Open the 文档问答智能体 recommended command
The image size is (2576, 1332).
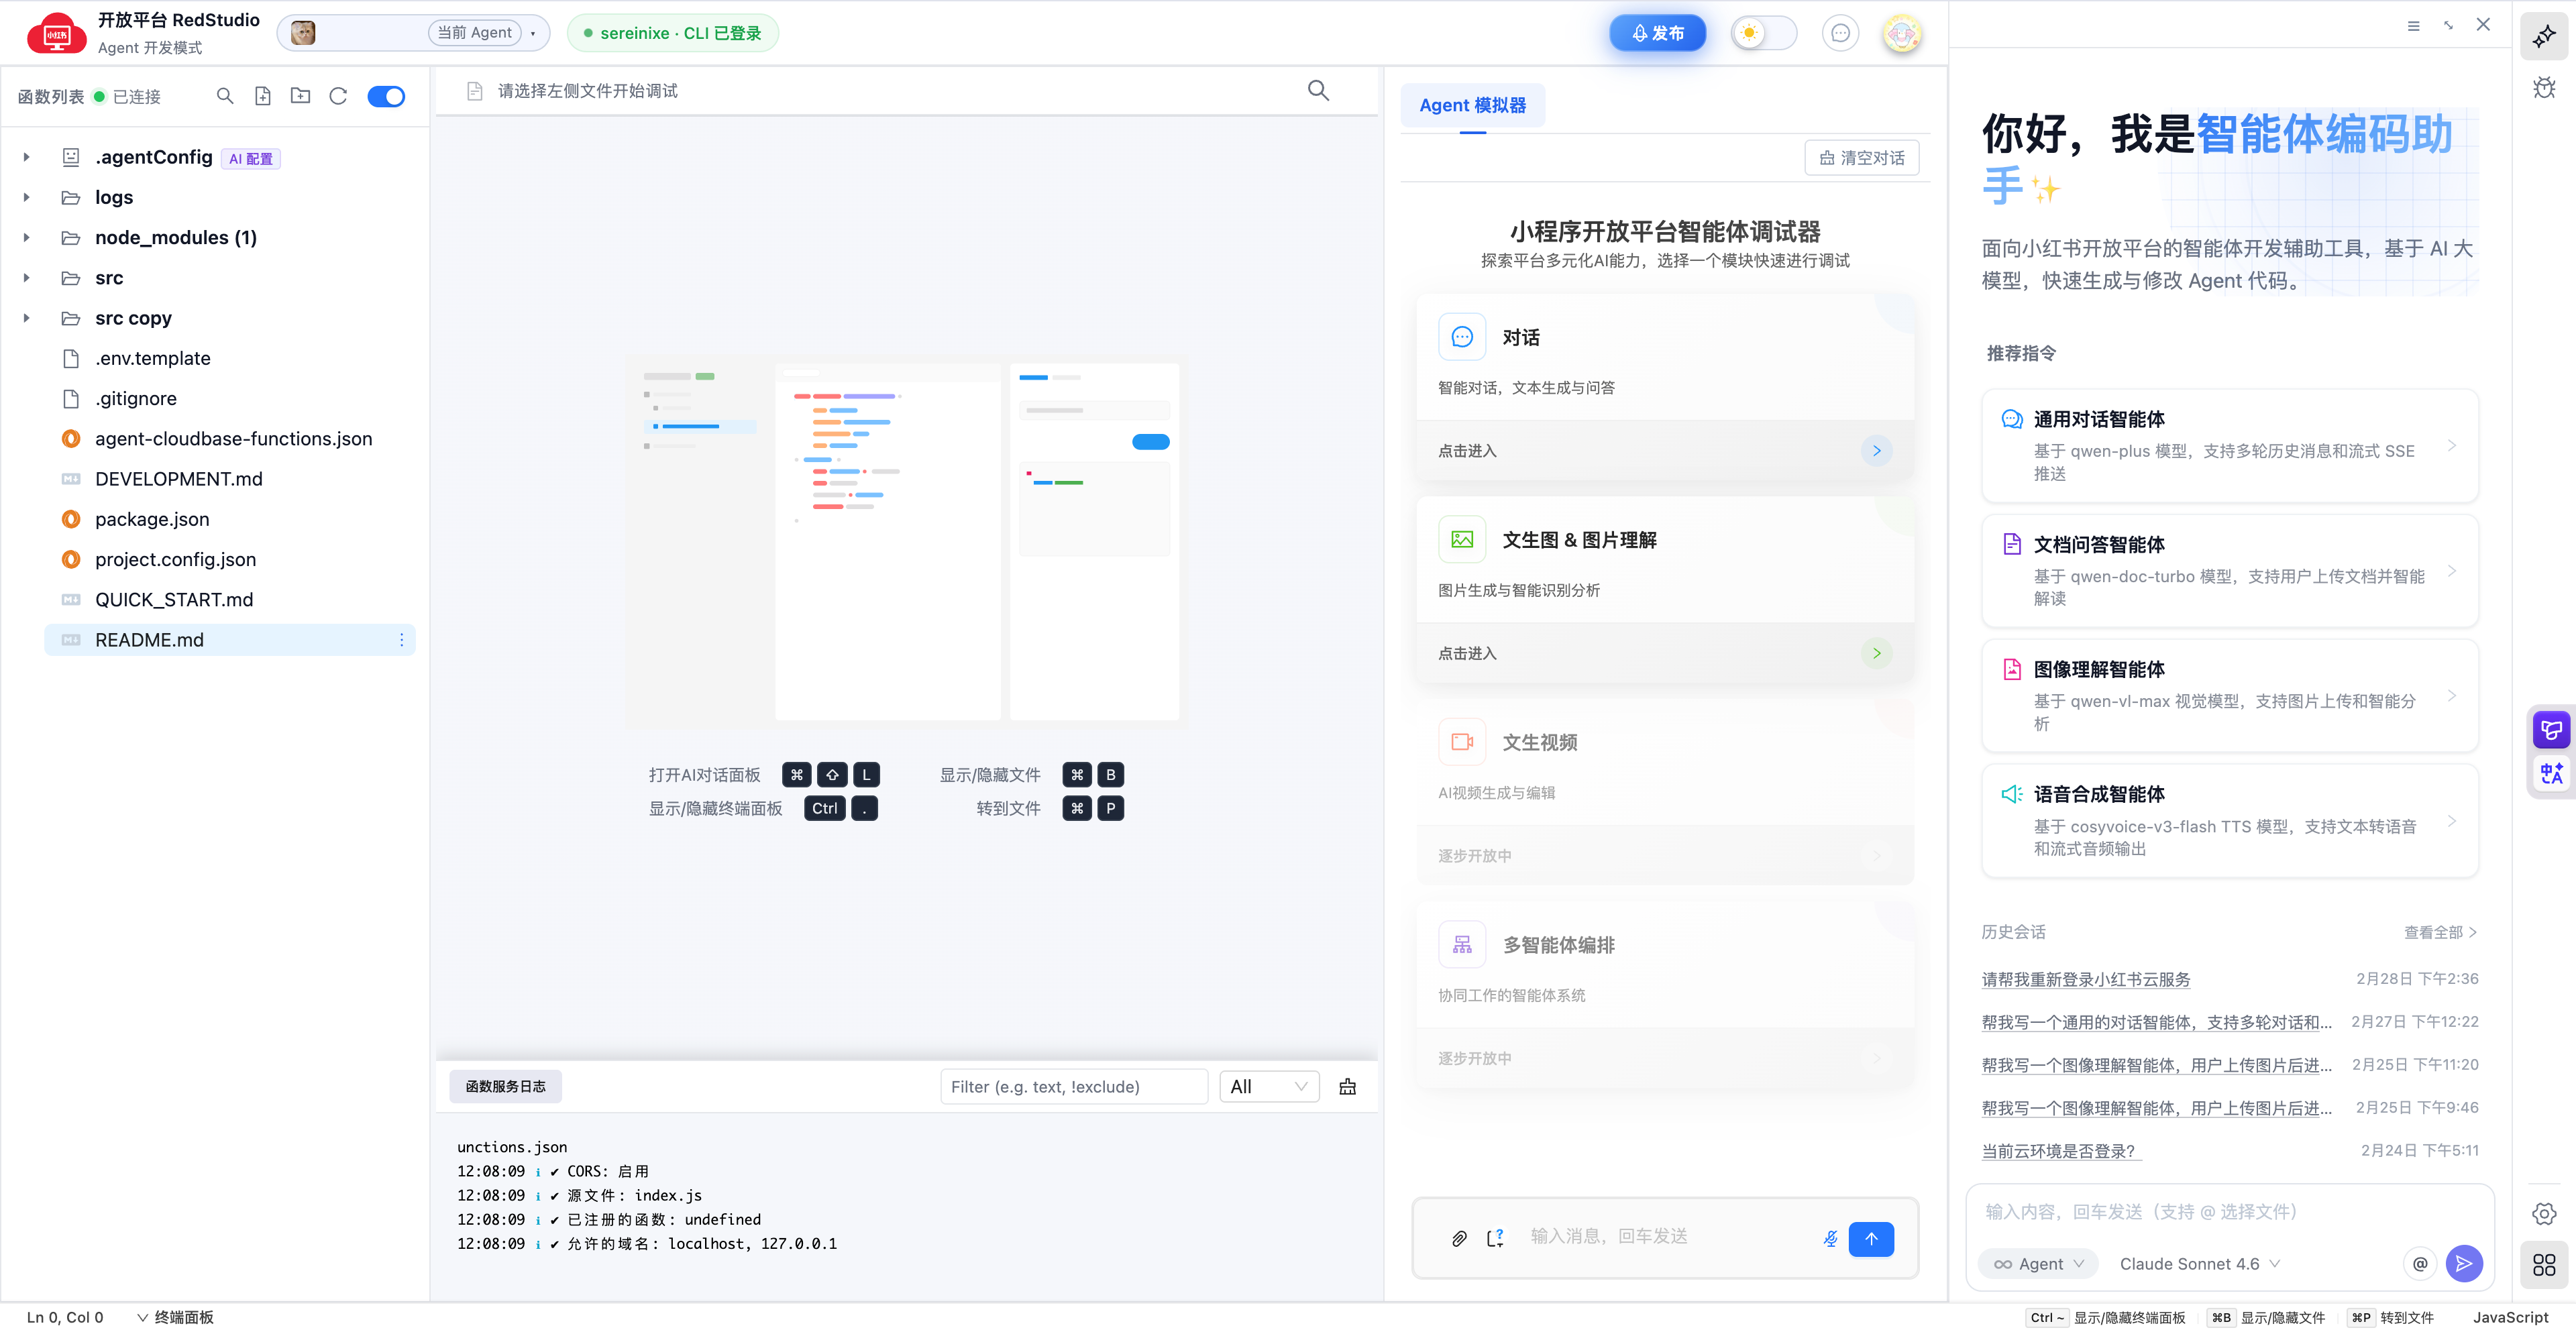click(x=2229, y=571)
